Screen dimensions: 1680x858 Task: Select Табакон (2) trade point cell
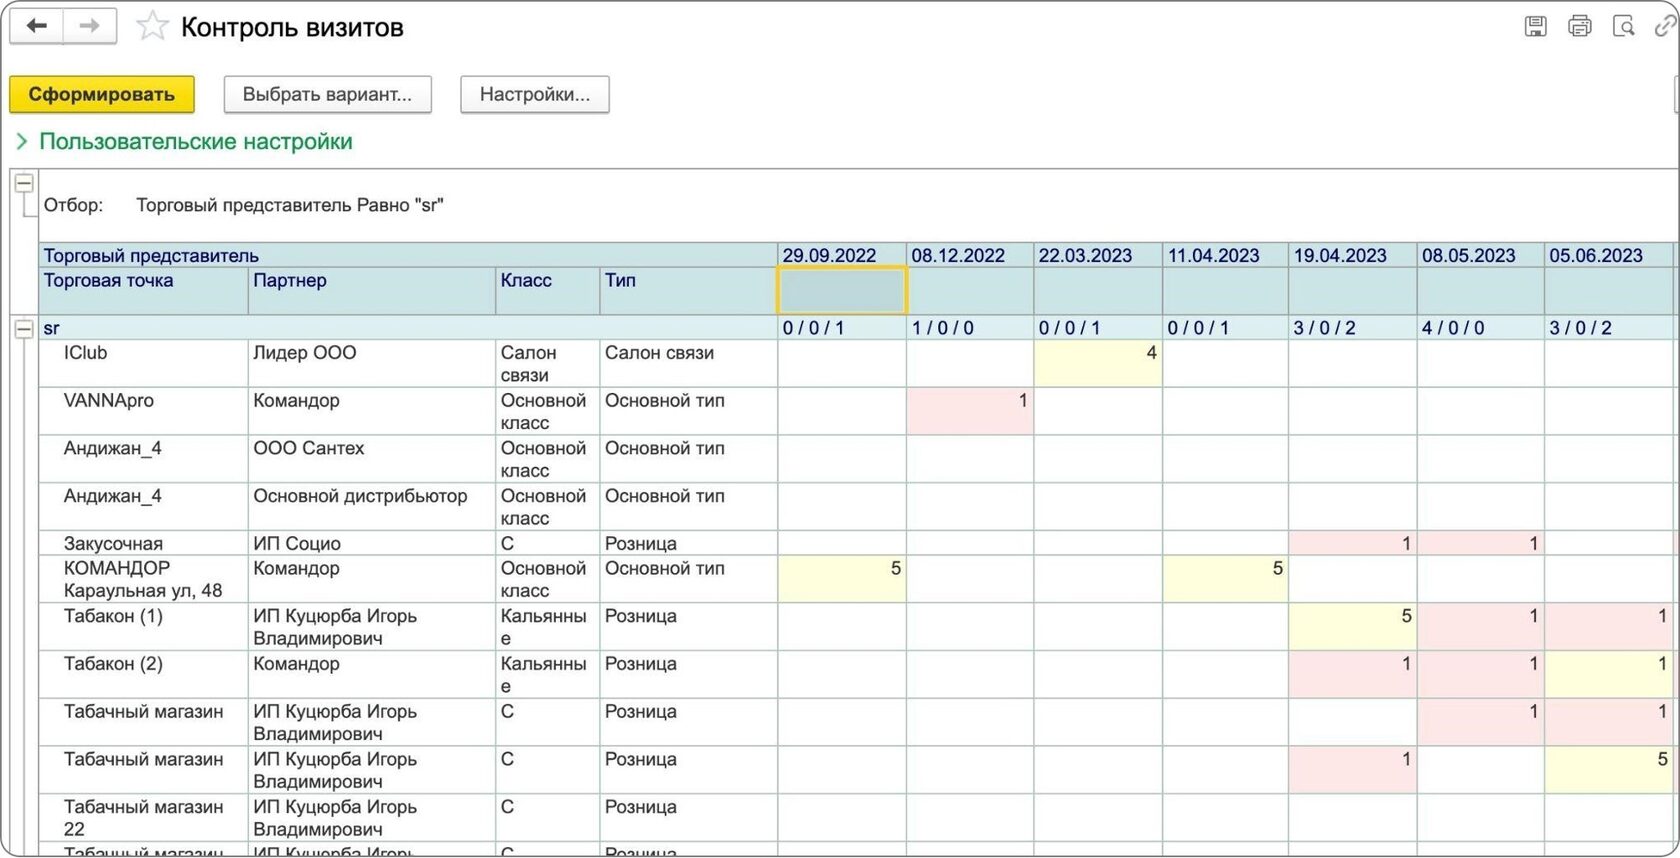point(144,675)
